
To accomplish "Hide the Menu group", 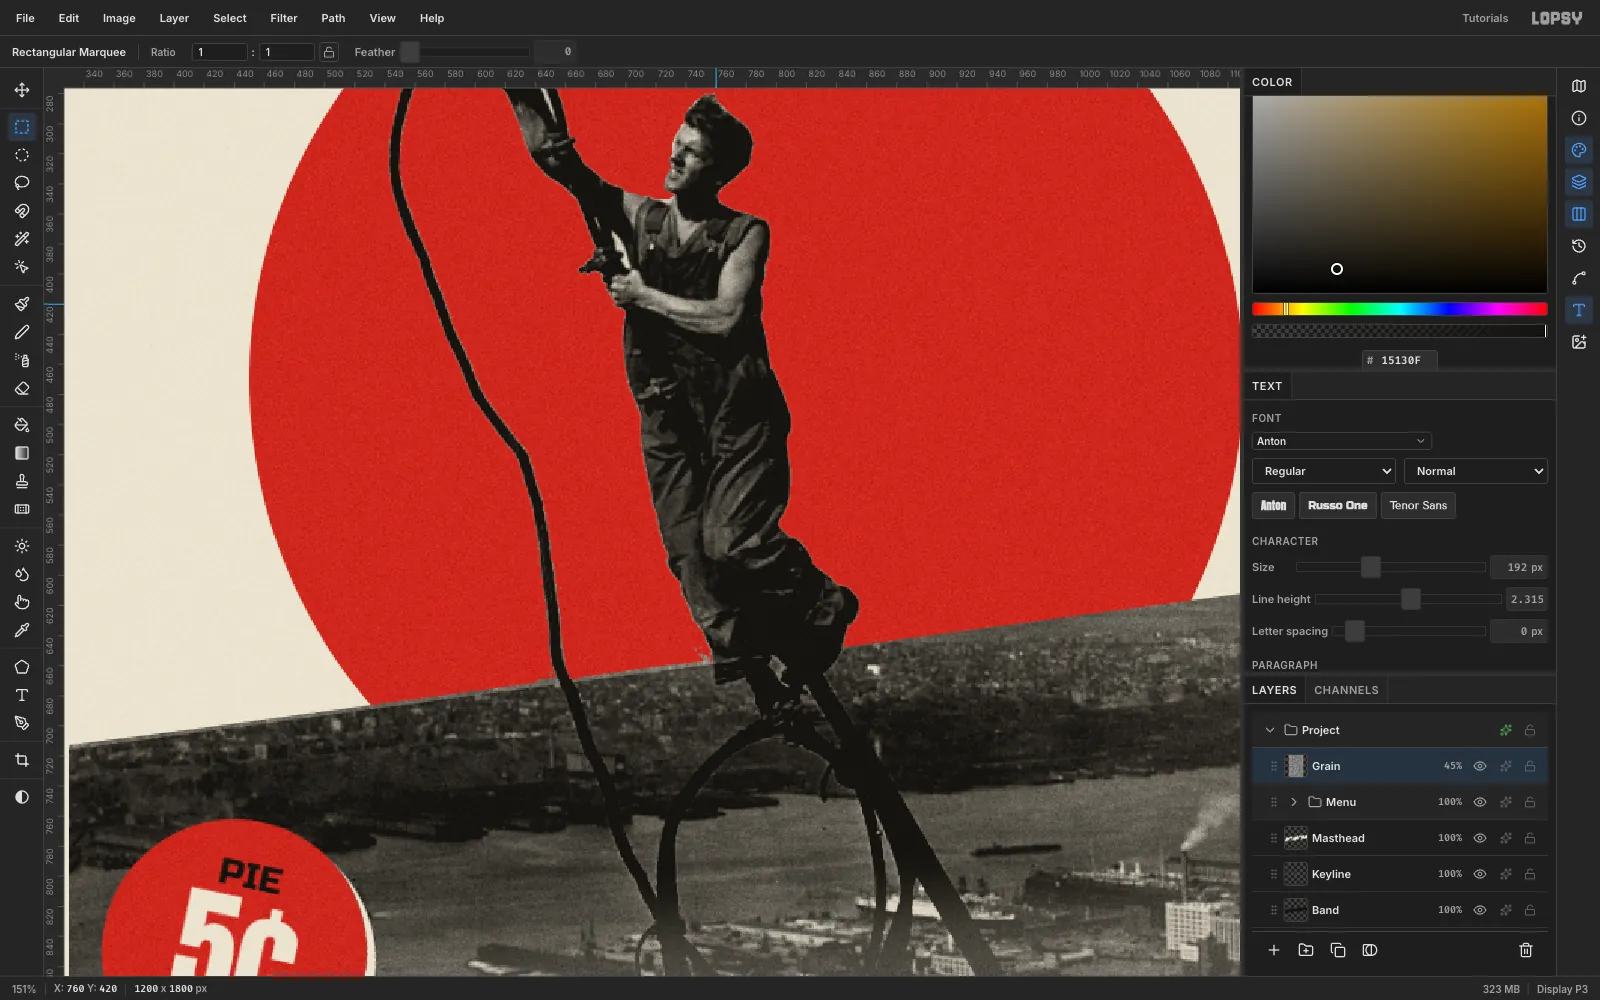I will coord(1480,802).
